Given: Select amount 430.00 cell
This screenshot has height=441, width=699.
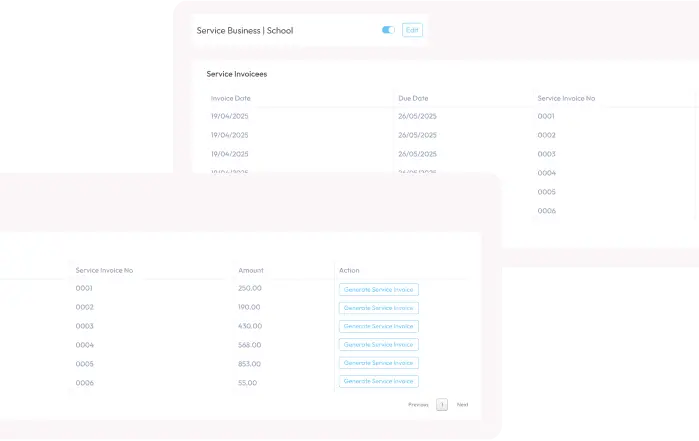Looking at the screenshot, I should pyautogui.click(x=250, y=326).
